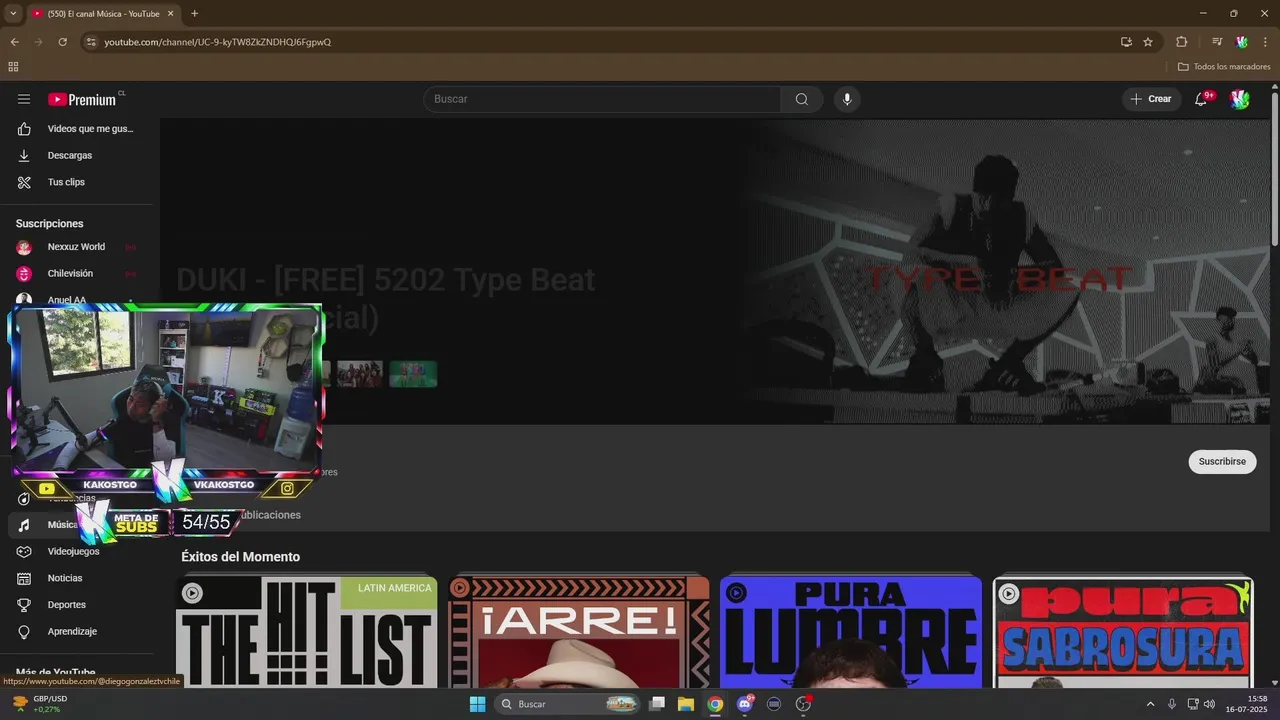Click the search magnifier button
Screen dimensions: 1280x720
[802, 99]
